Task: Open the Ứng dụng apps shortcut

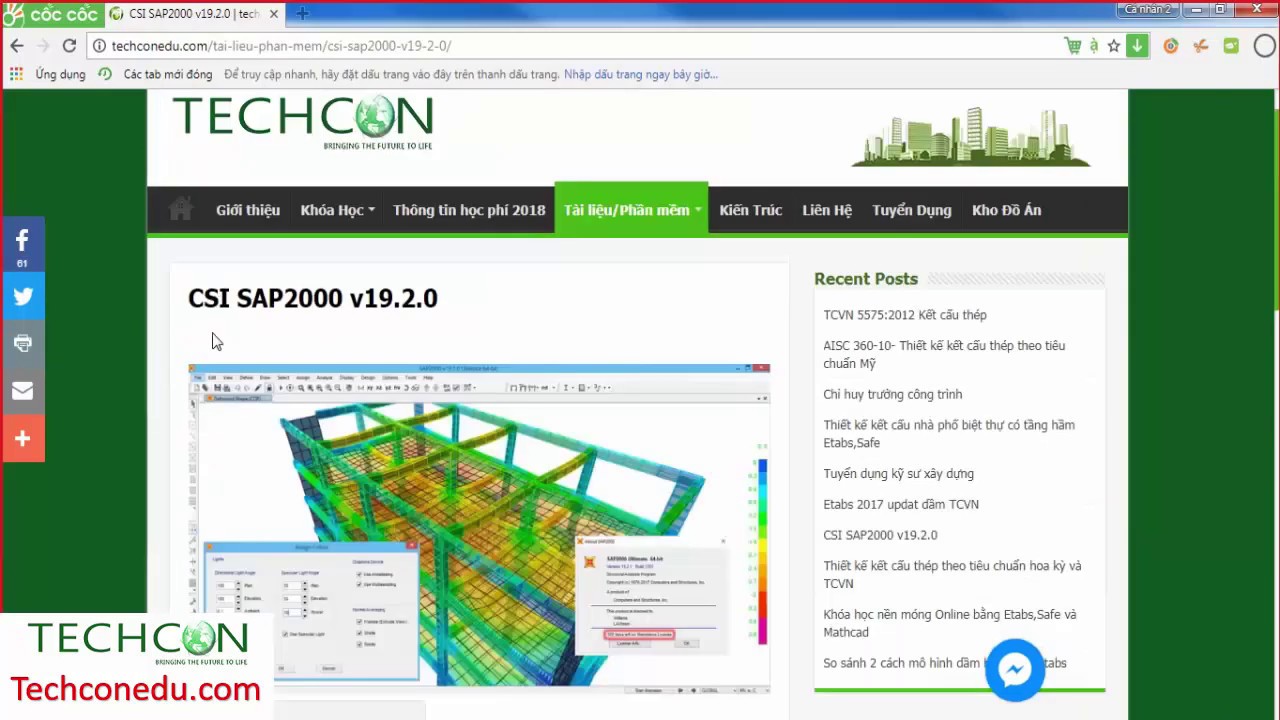Action: tap(48, 74)
